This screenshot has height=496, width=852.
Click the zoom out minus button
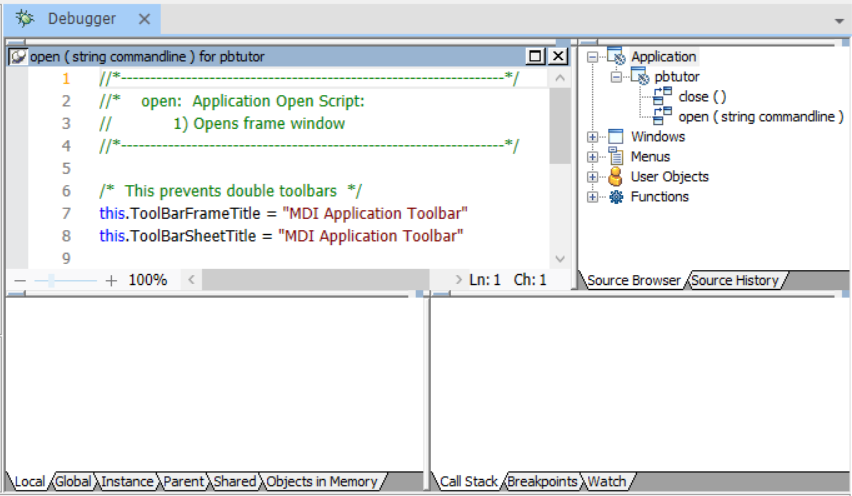point(19,281)
